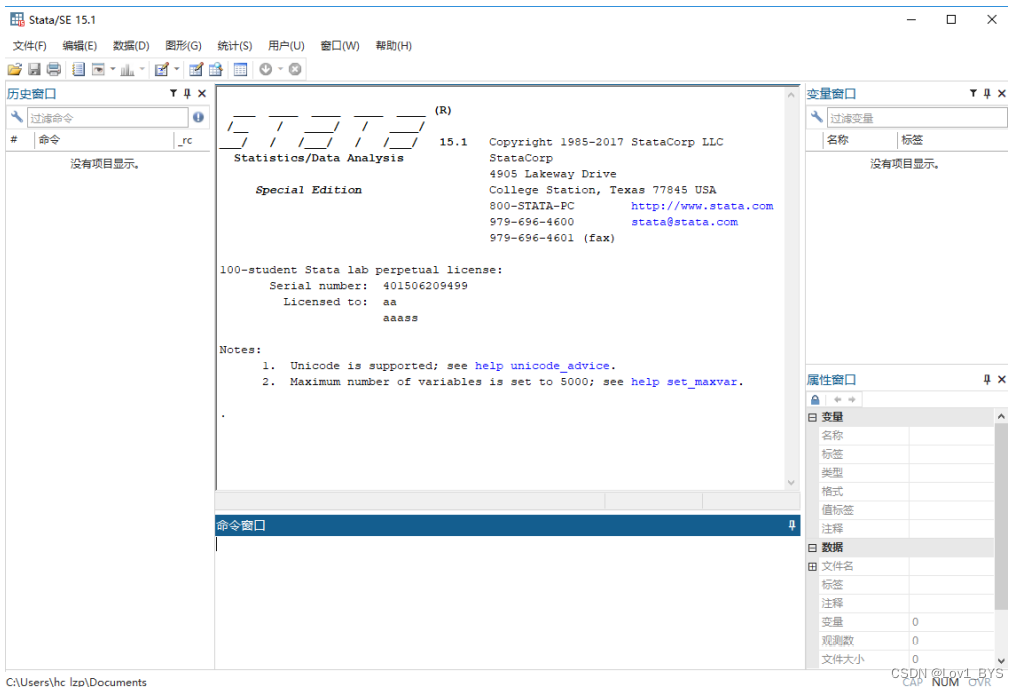Screen dimensions: 1019x689
Task: Open the Do-file Editor icon
Action: pyautogui.click(x=162, y=69)
